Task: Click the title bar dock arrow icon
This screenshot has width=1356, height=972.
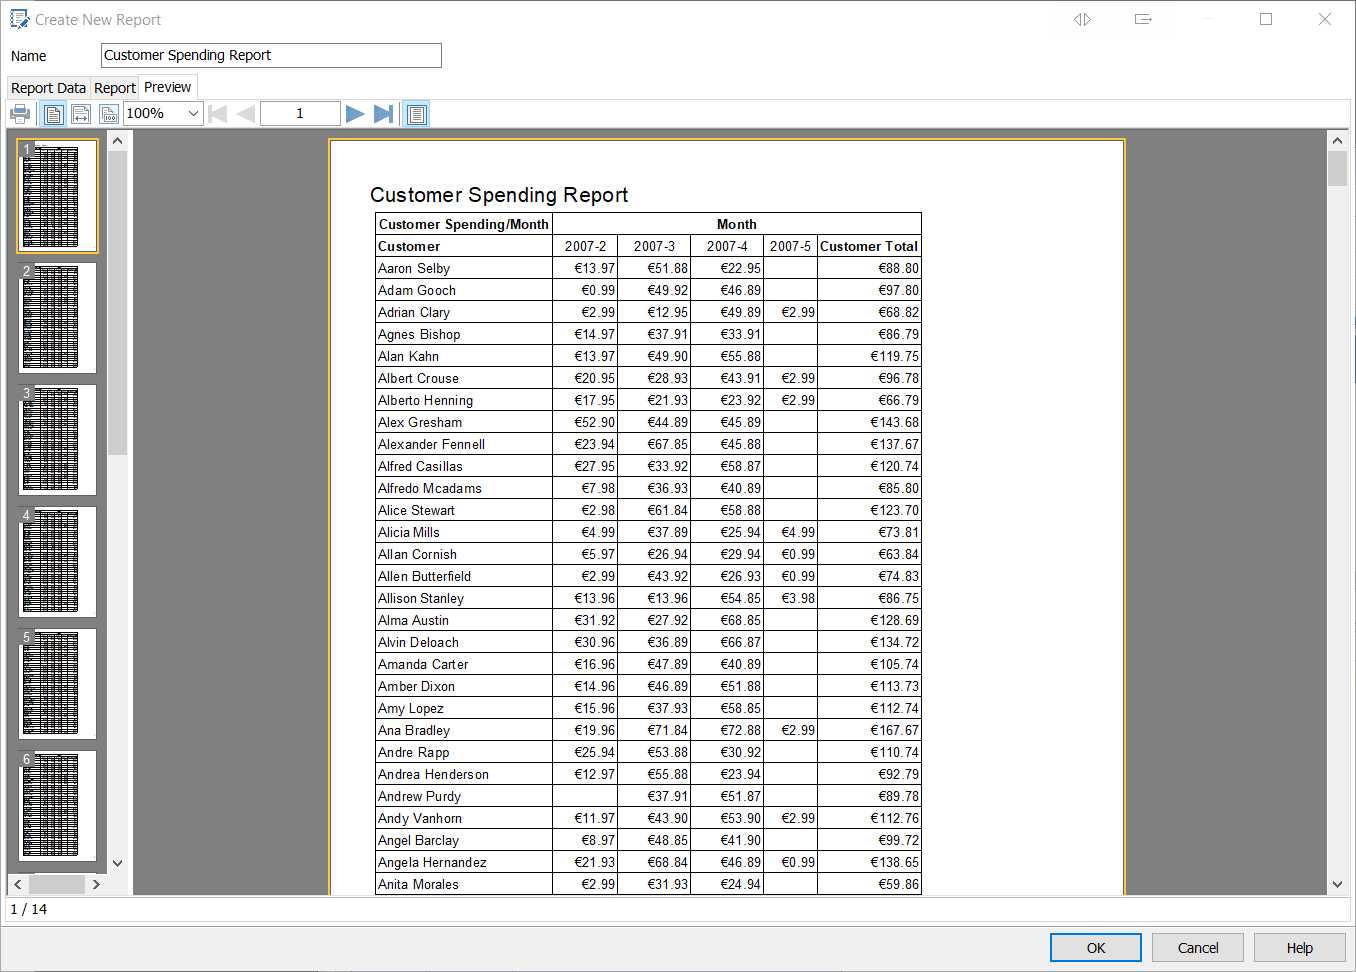Action: pyautogui.click(x=1143, y=20)
